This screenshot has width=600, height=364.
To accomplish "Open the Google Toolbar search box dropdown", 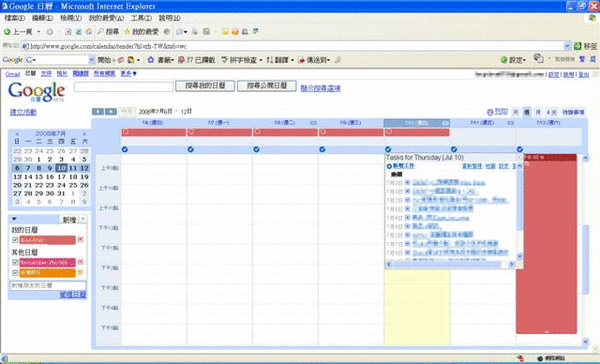I will (91, 60).
